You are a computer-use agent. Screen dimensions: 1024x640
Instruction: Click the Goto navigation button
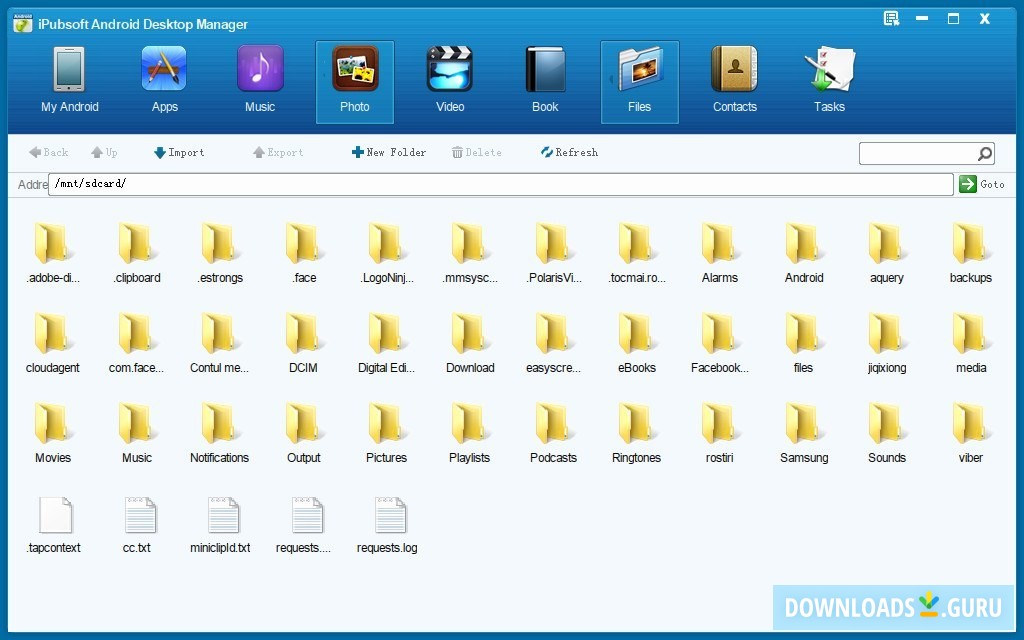[x=976, y=184]
